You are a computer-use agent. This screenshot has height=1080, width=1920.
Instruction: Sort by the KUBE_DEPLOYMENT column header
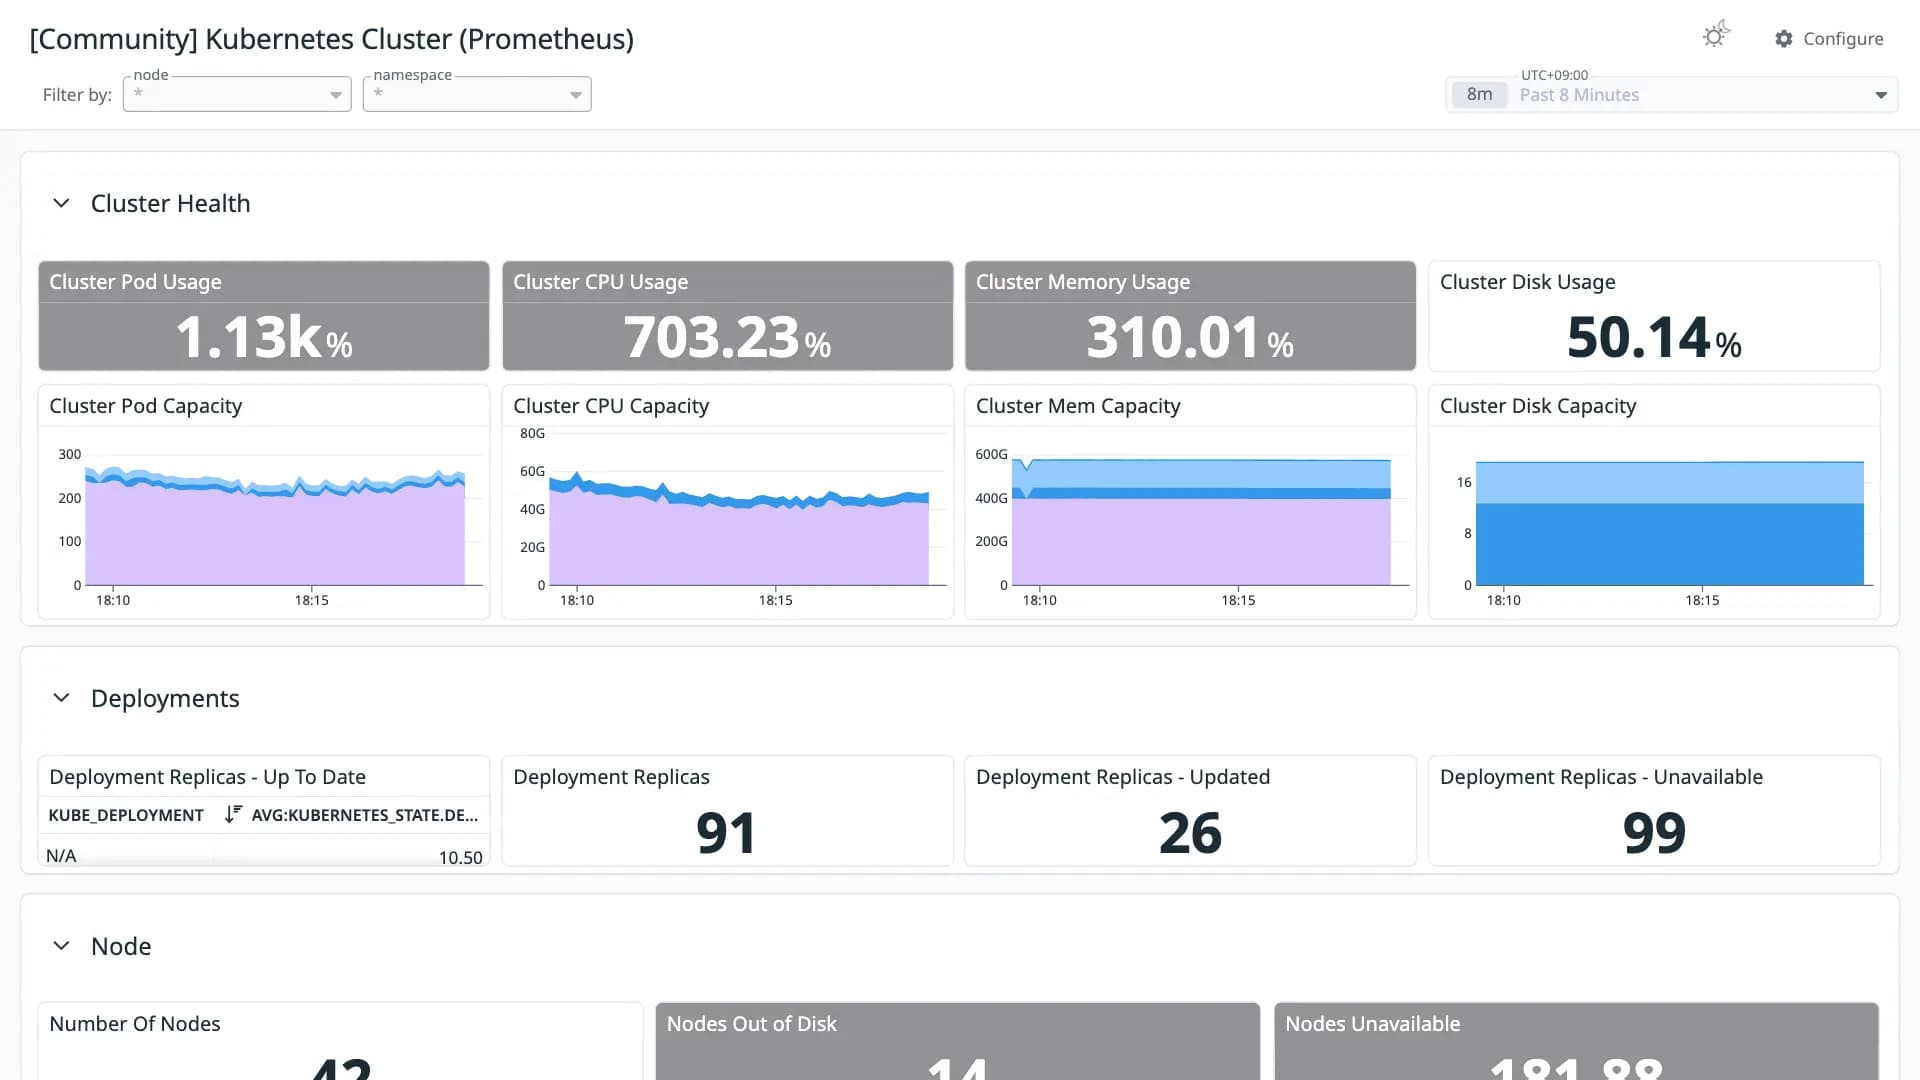click(126, 815)
